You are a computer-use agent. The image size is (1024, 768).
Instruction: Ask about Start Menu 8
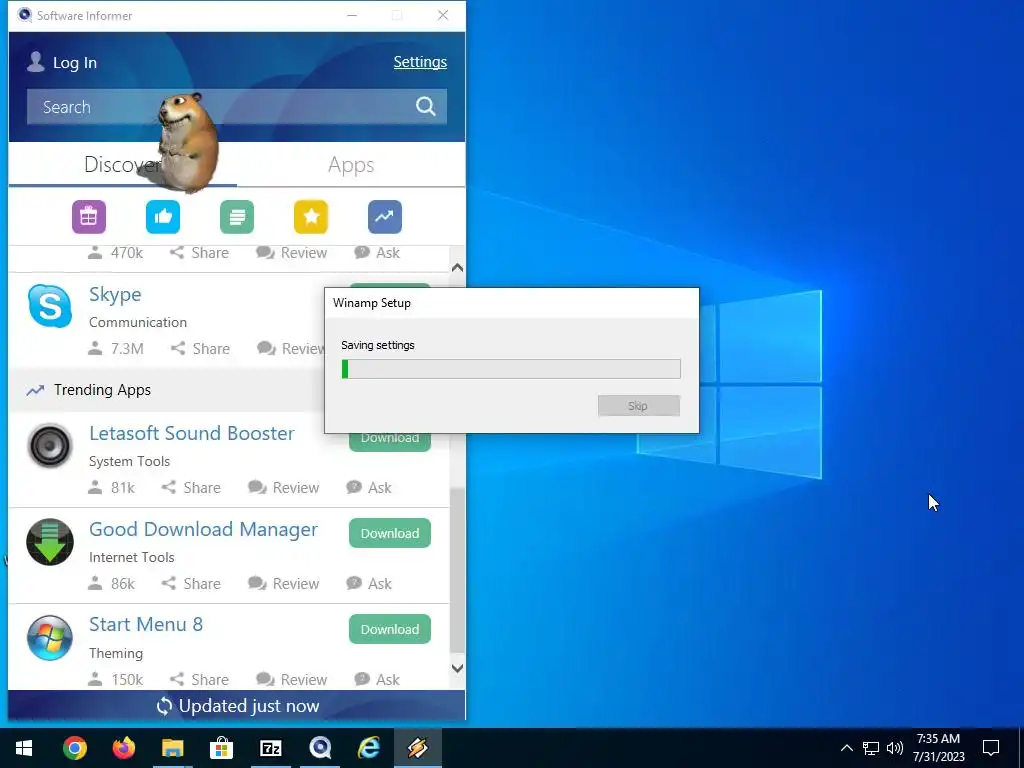377,680
